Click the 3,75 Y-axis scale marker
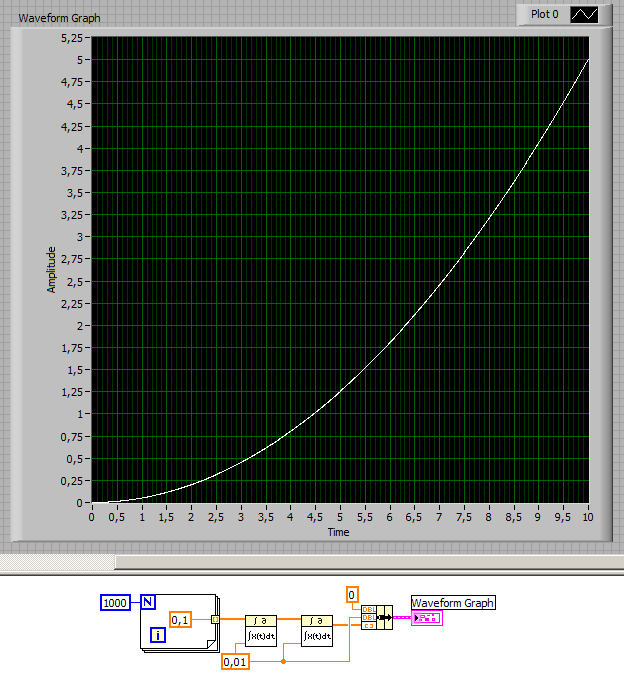 (72, 171)
